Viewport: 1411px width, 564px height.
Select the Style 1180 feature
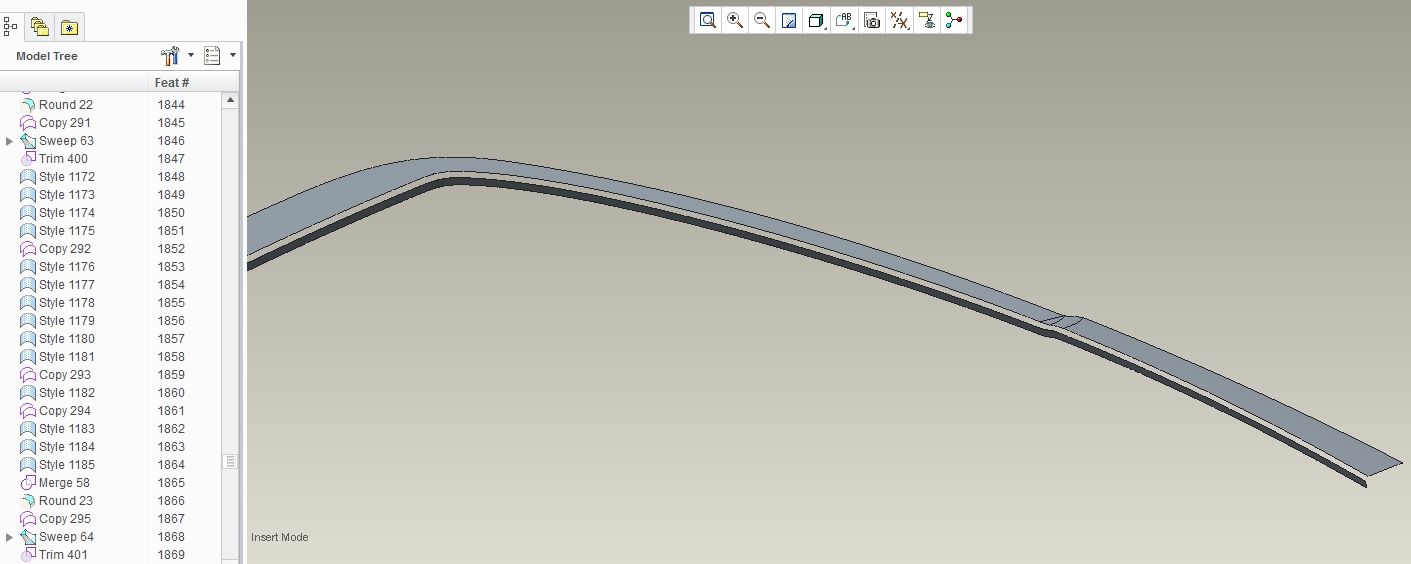pyautogui.click(x=67, y=339)
